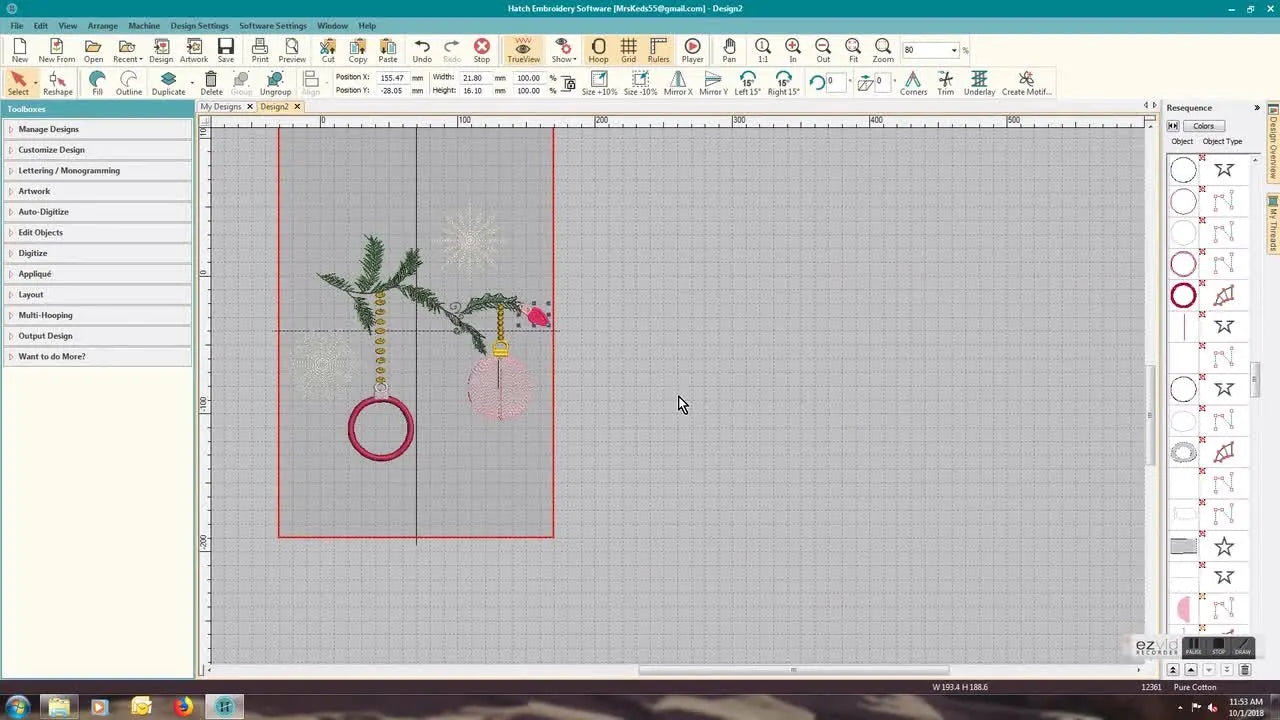Expand the Appliqué toolbox
Screen dimensions: 1280x720
(98, 274)
